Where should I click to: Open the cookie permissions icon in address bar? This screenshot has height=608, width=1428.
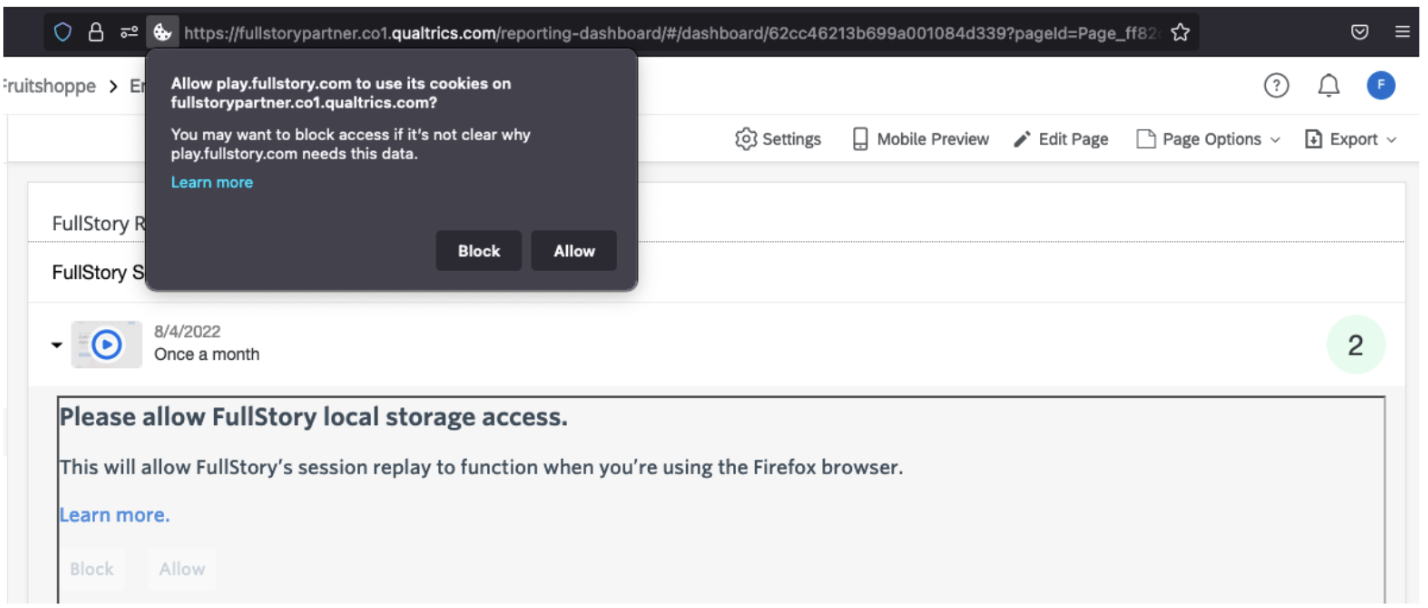click(x=163, y=31)
